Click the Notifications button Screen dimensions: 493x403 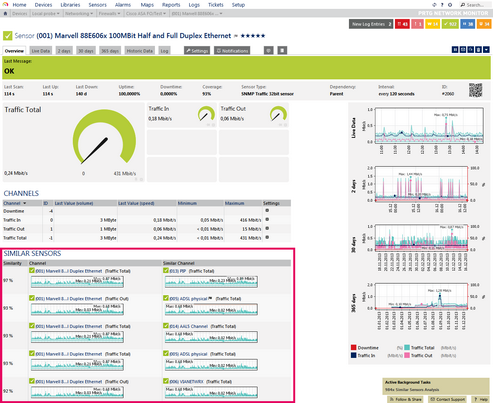tap(232, 51)
